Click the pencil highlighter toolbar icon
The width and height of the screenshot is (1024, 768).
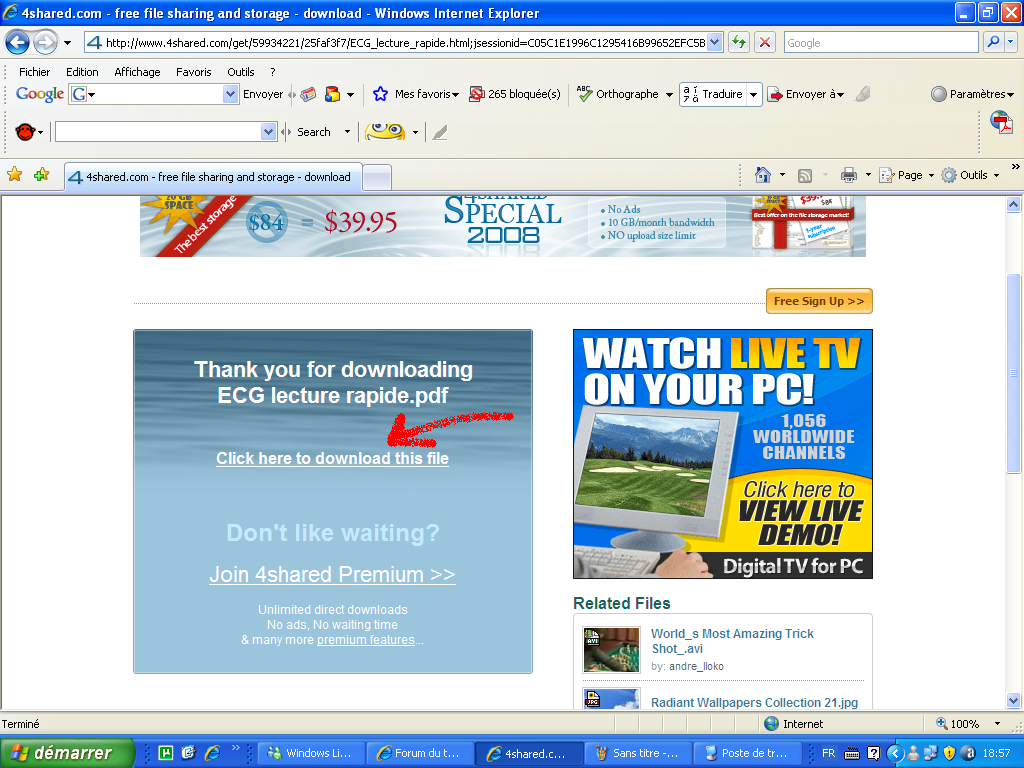click(x=440, y=132)
